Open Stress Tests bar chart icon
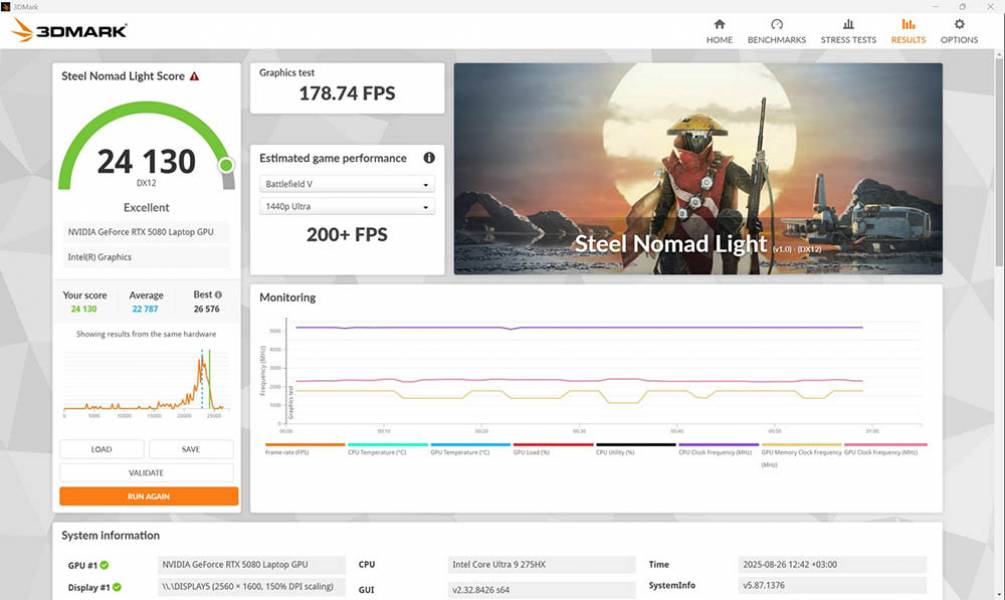 coord(848,25)
